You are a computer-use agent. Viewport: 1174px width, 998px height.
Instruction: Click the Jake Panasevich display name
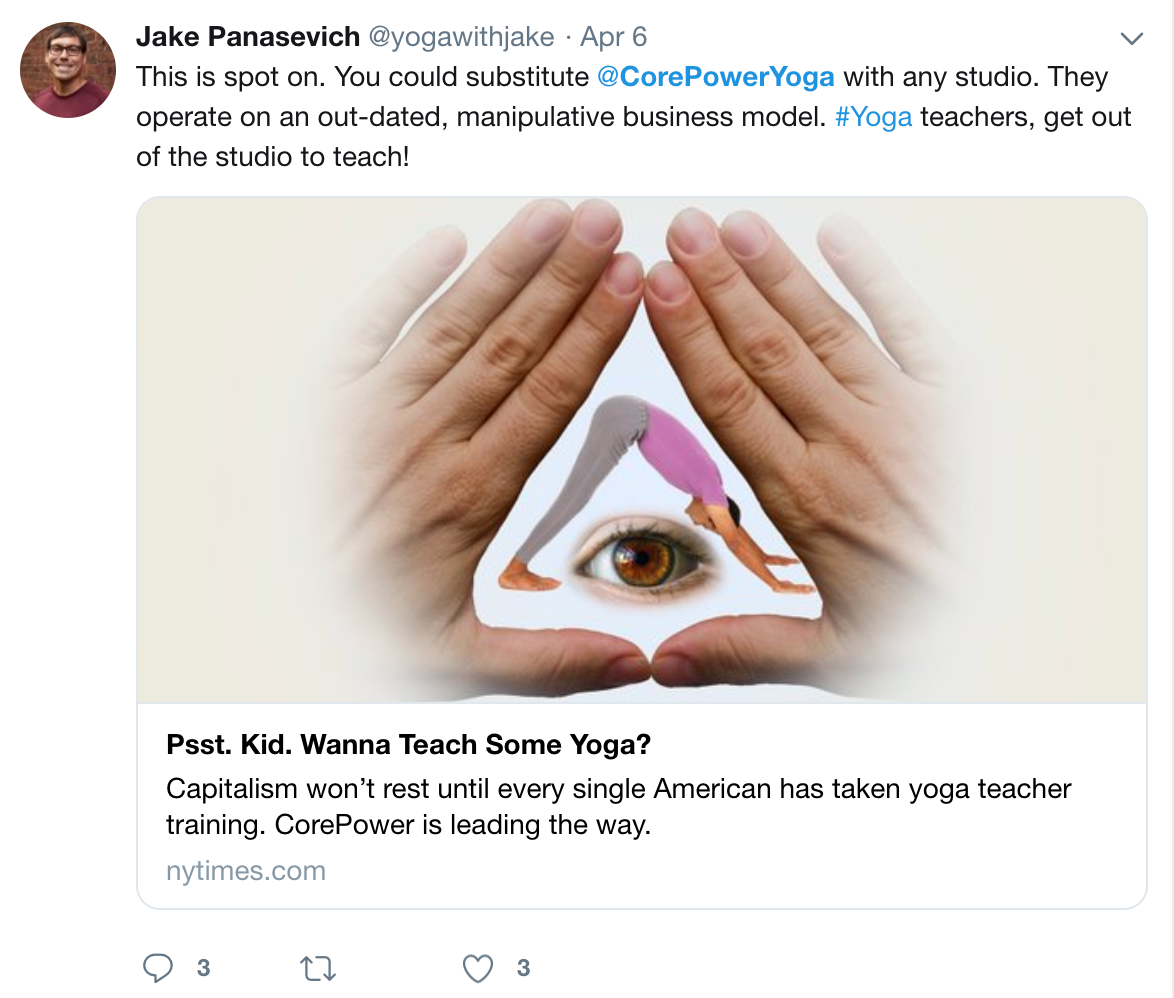(x=248, y=36)
